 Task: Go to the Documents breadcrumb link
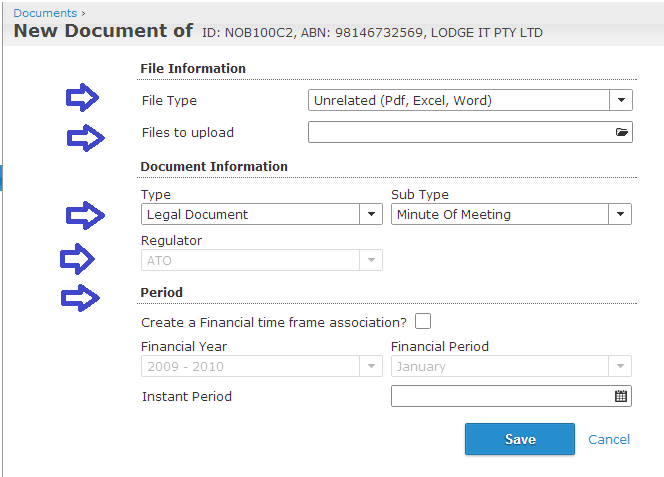pyautogui.click(x=45, y=13)
